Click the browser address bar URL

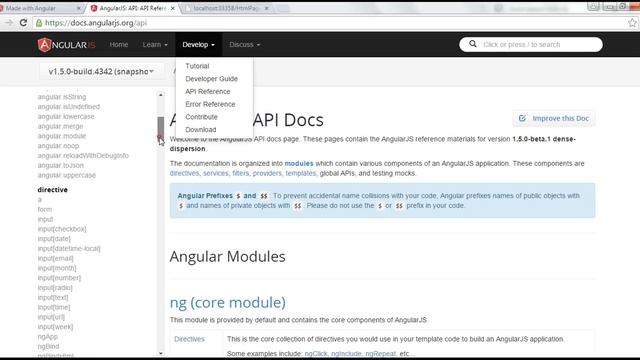96,23
